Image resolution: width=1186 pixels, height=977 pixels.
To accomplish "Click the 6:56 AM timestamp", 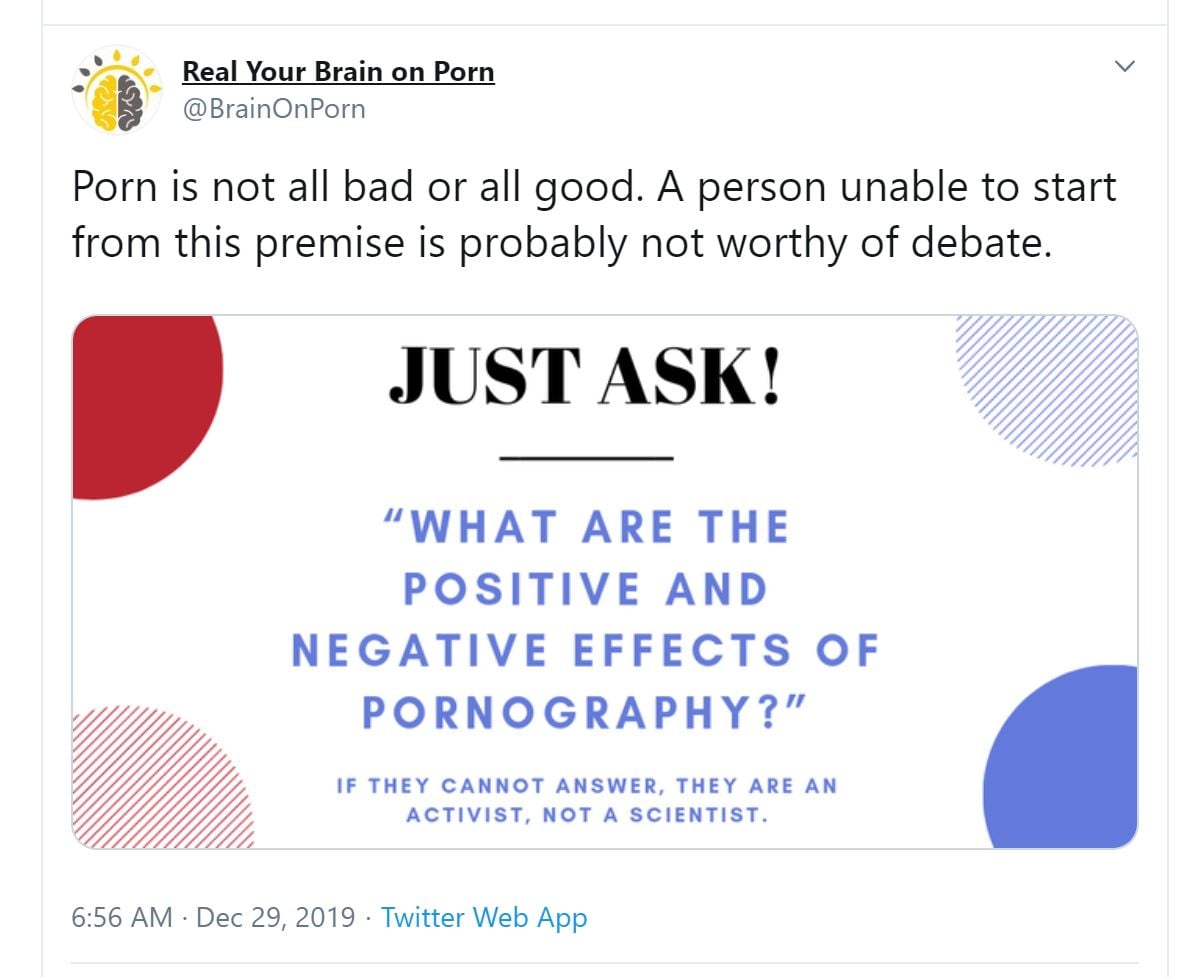I will click(x=122, y=917).
